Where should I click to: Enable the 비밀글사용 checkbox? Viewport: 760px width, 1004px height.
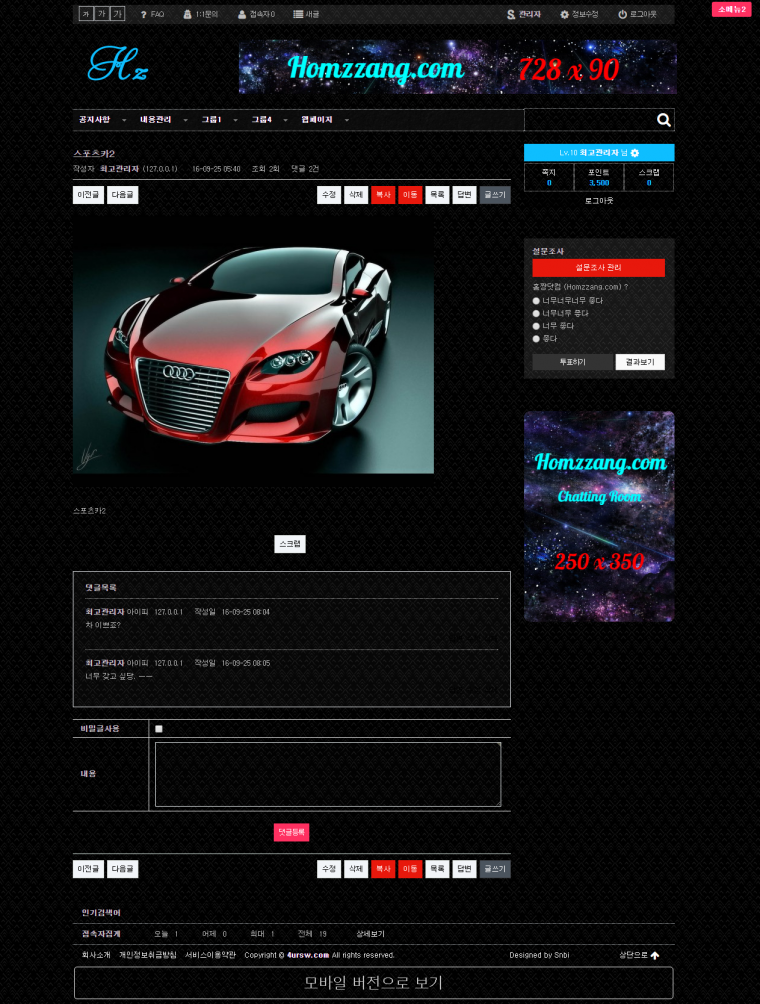(x=159, y=729)
